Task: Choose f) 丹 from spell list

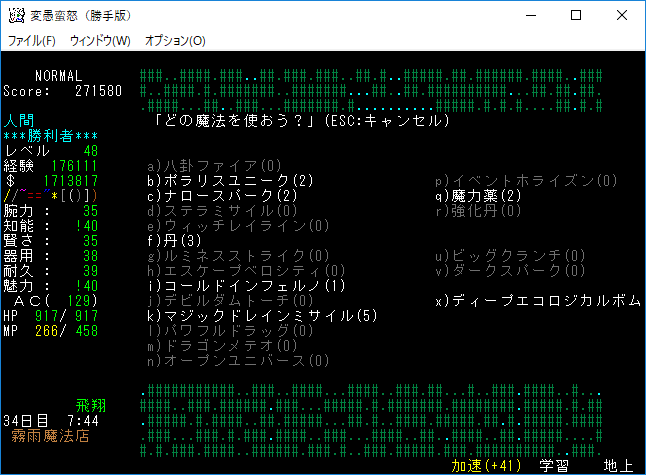Action: coord(174,241)
